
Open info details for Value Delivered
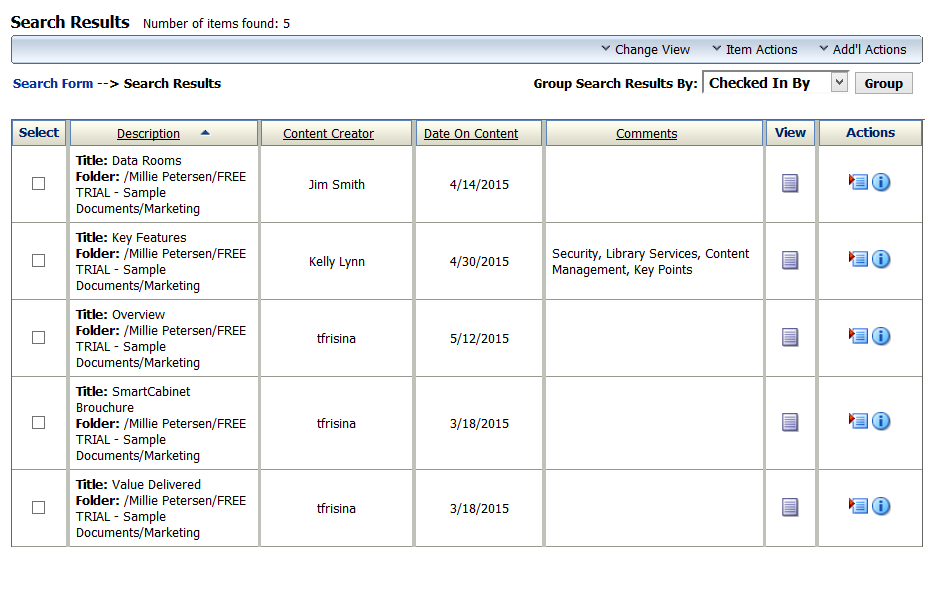click(881, 506)
